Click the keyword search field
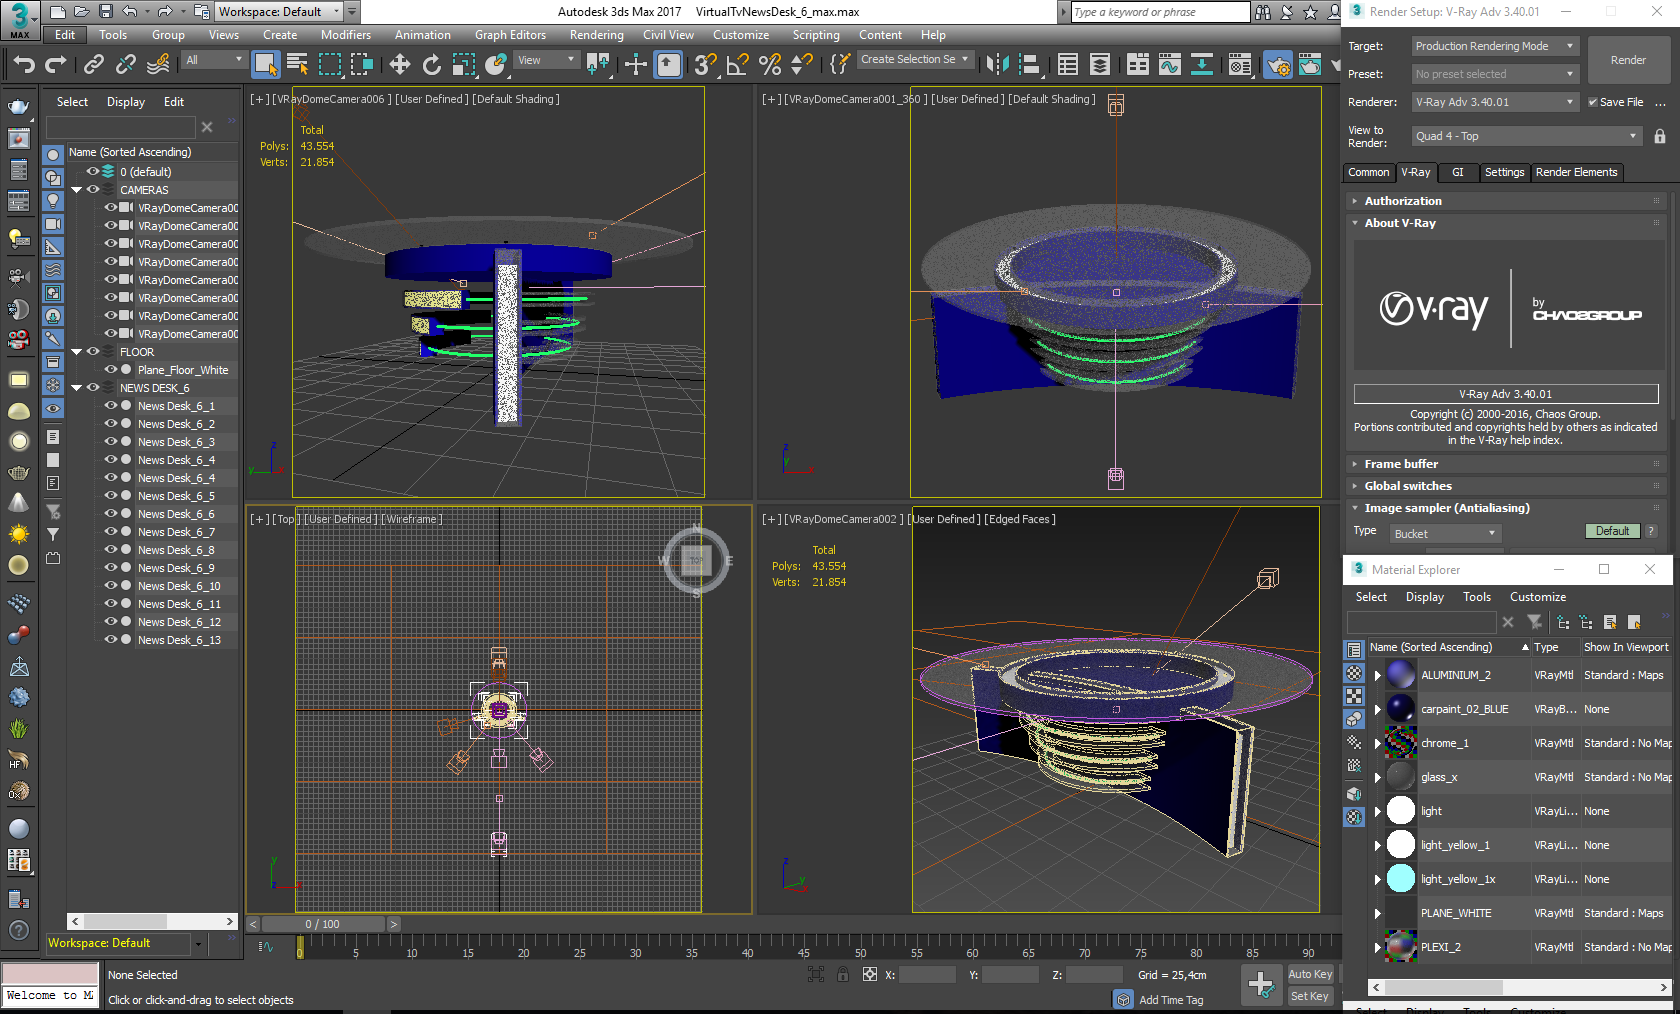Screen dimensions: 1680x1014 point(1159,12)
